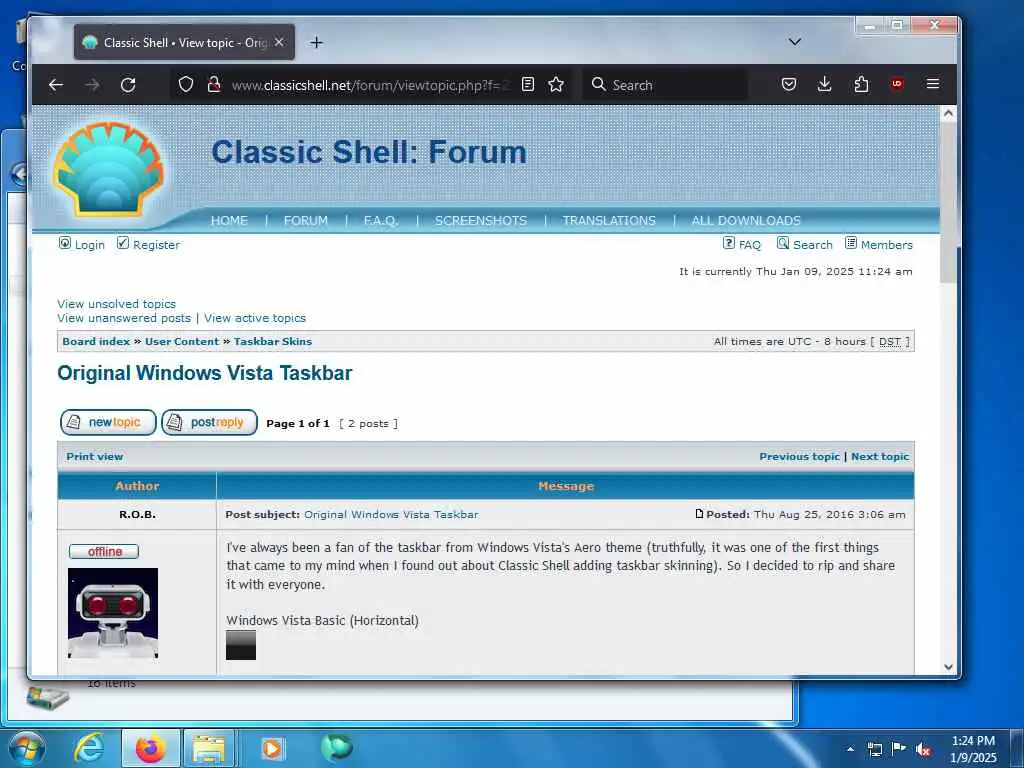
Task: Open the HOME navigation item
Action: point(229,221)
